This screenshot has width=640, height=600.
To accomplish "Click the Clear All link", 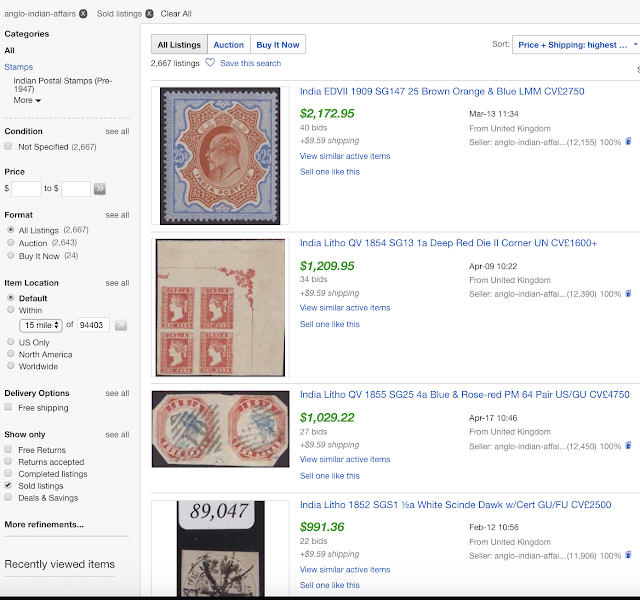I will (176, 14).
